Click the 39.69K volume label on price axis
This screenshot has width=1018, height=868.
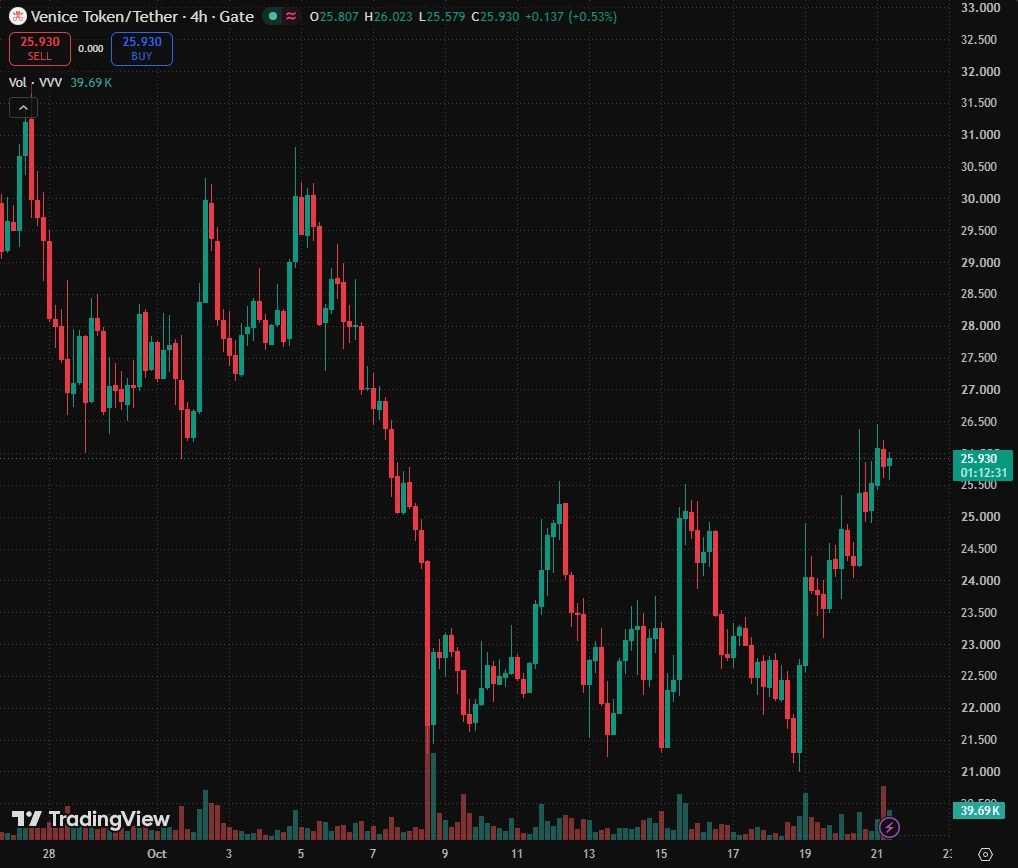979,810
